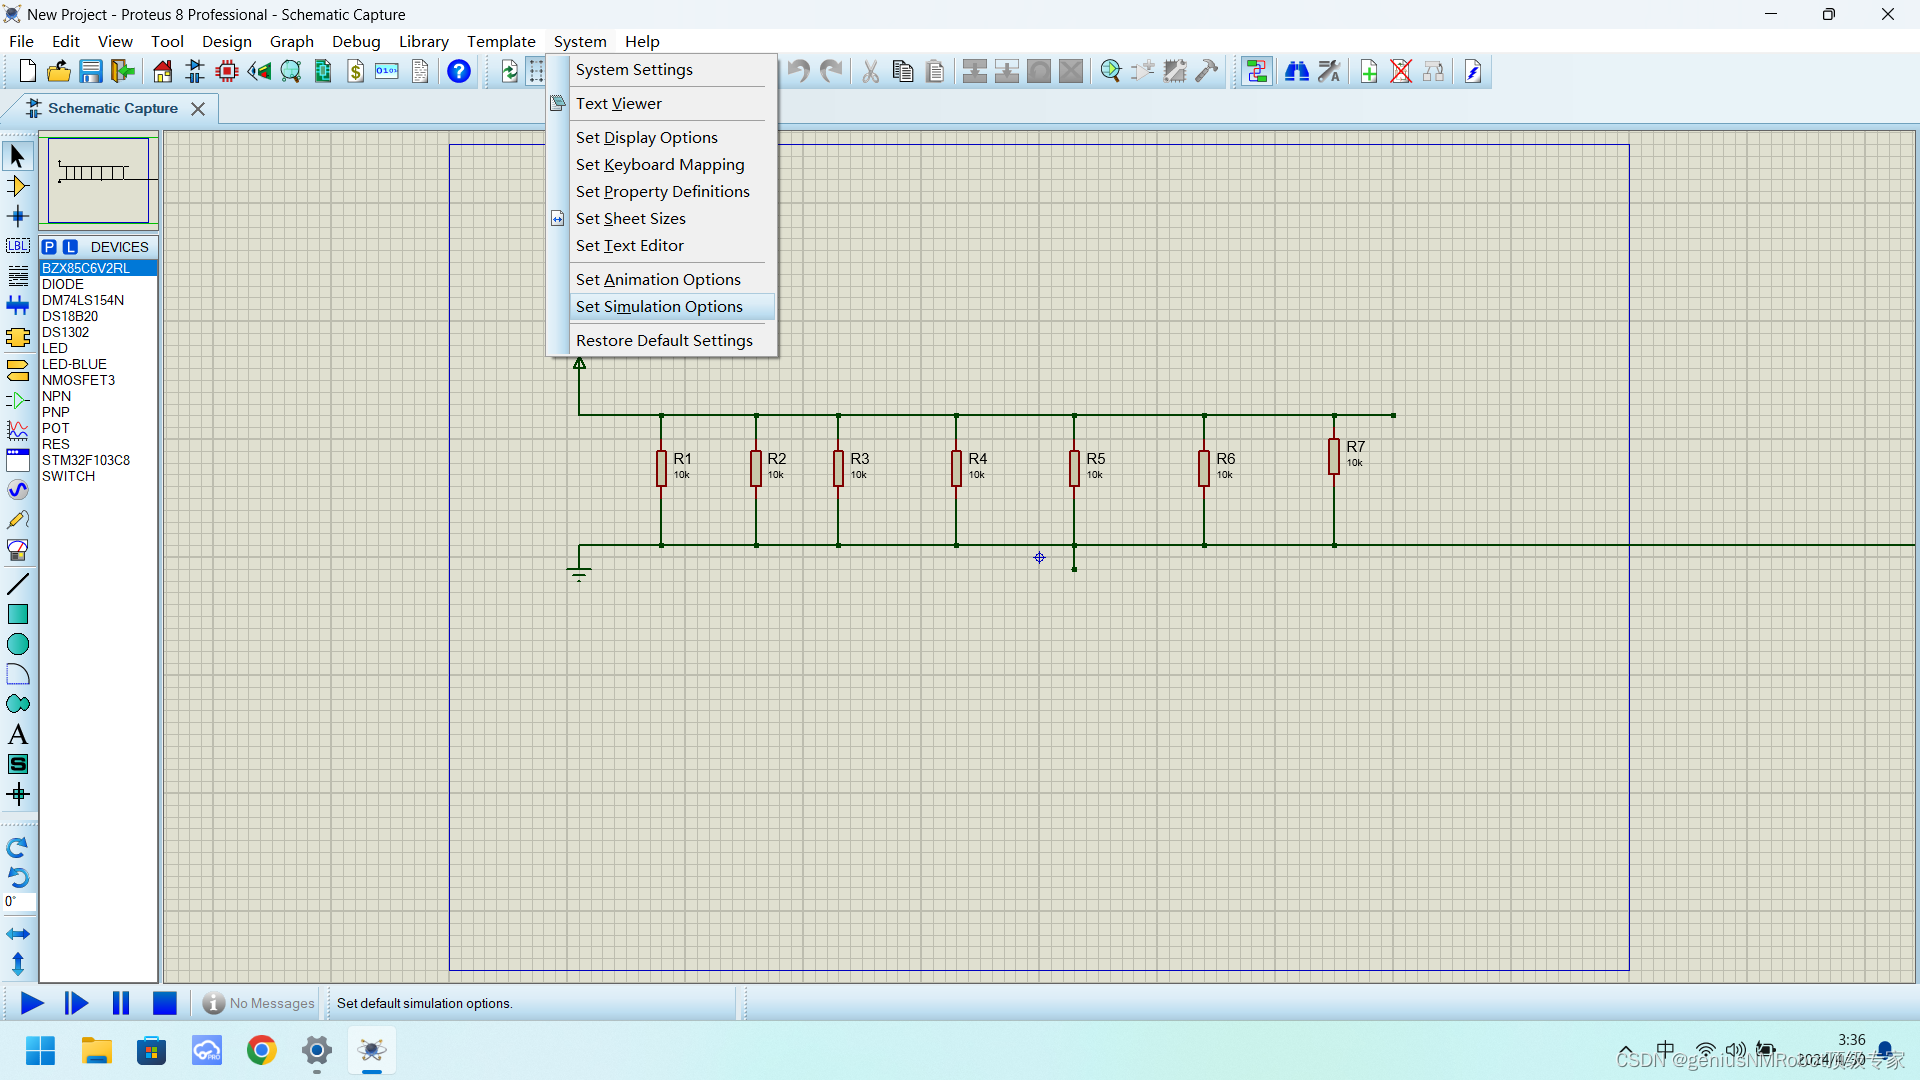Click the rotation angle input field
Viewport: 1920px width, 1080px height.
coord(20,902)
